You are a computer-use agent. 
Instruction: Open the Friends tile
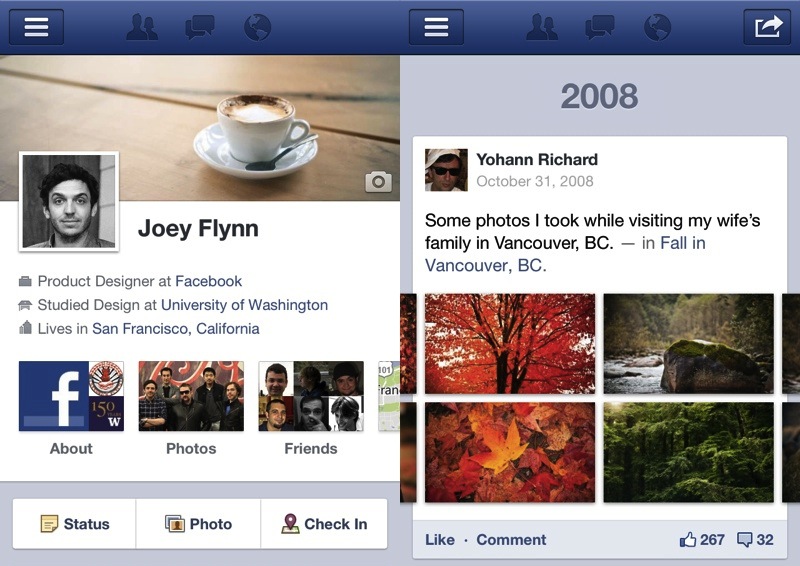click(x=311, y=408)
